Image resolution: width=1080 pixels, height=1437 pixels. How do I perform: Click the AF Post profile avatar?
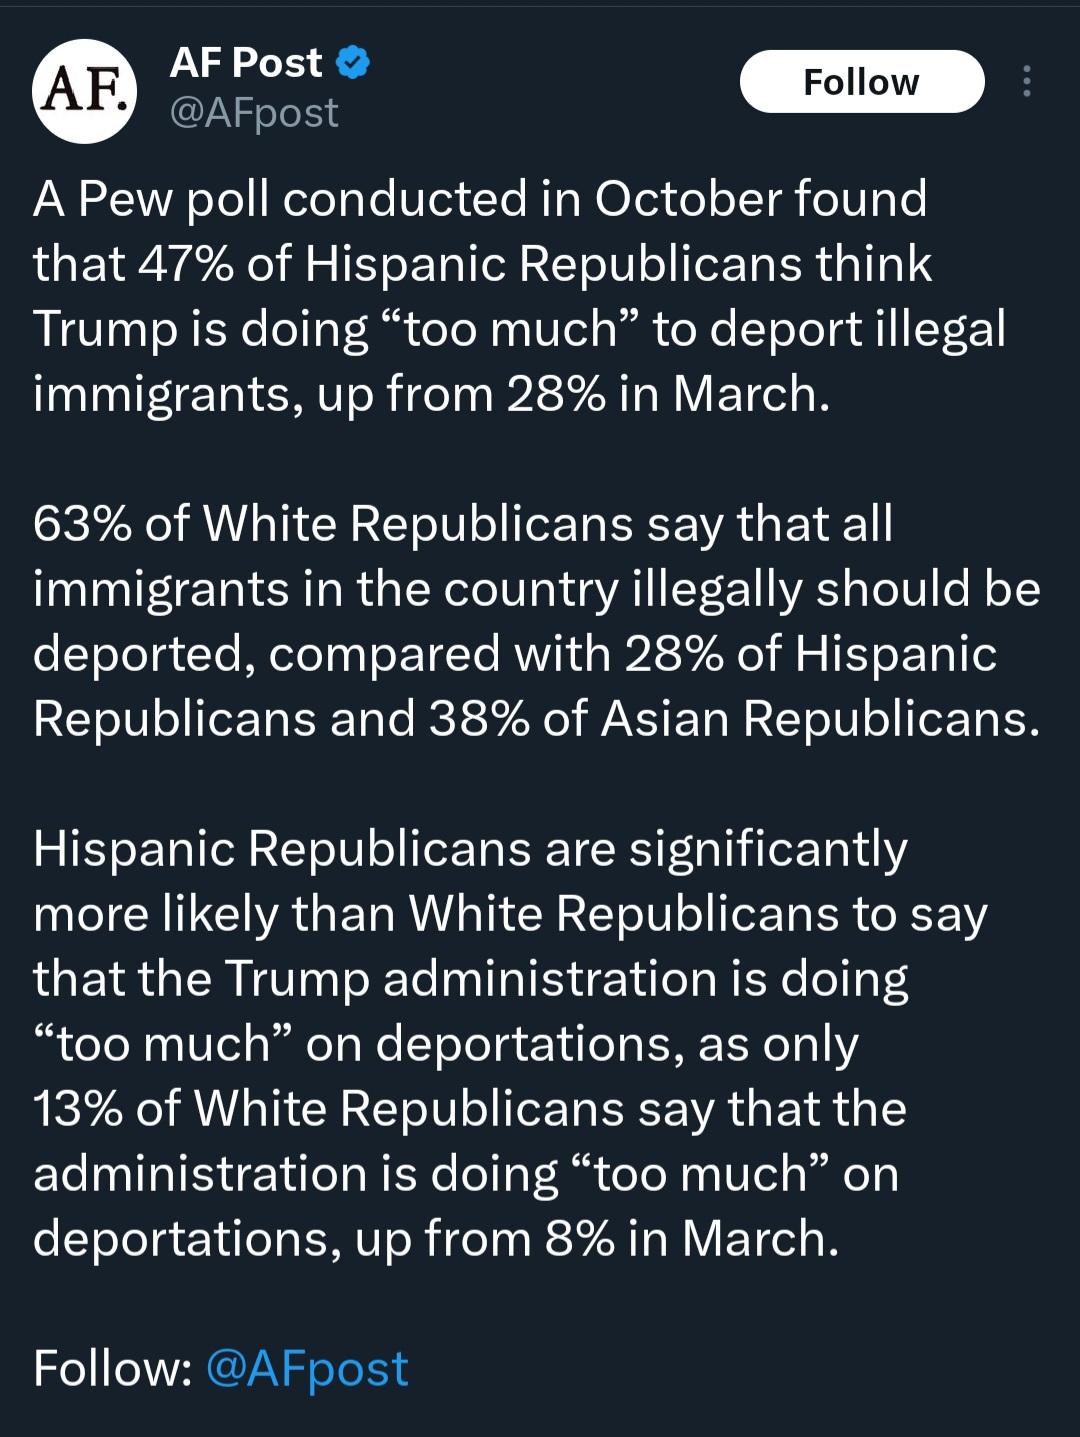[84, 91]
